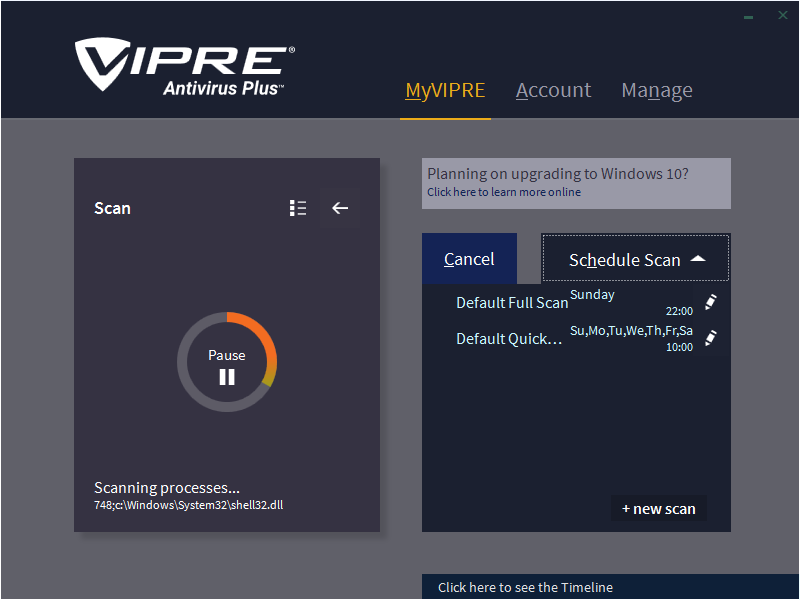Screen dimensions: 800x600
Task: Minimize the VIPRE window
Action: point(748,16)
